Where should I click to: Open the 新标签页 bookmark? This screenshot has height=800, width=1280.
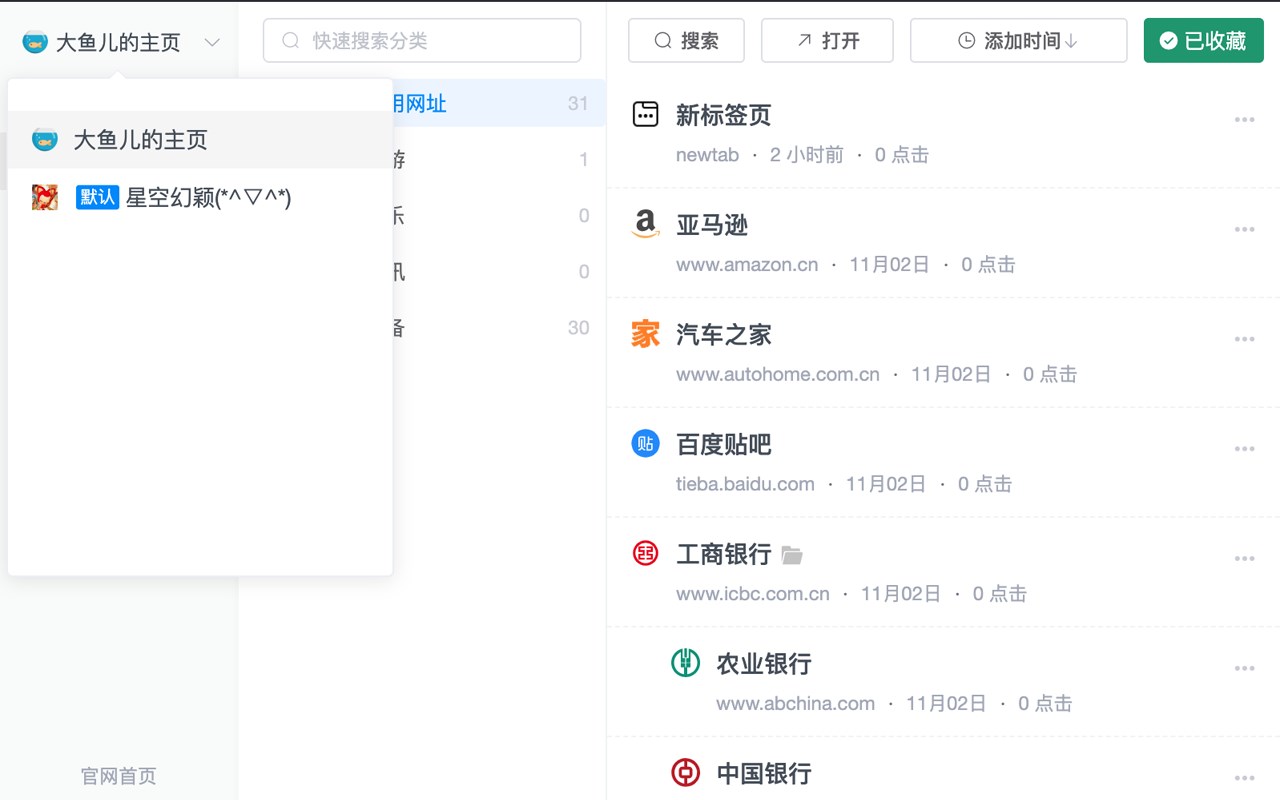pos(724,115)
